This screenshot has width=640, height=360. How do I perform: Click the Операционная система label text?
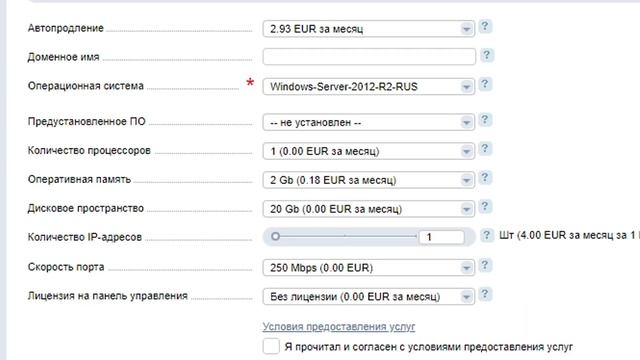86,86
